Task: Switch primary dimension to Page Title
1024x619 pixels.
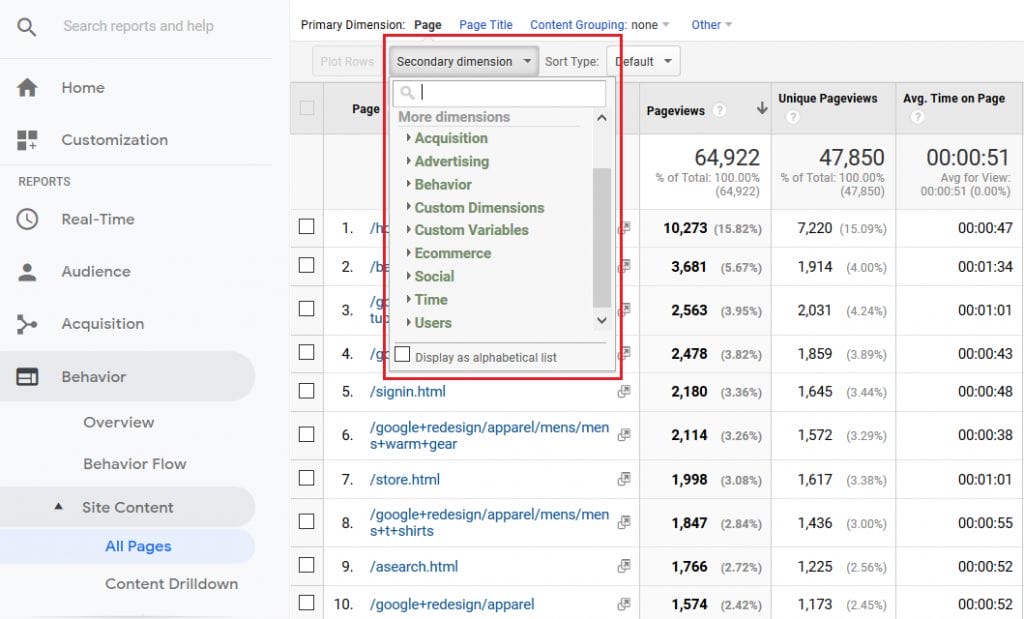Action: 486,25
